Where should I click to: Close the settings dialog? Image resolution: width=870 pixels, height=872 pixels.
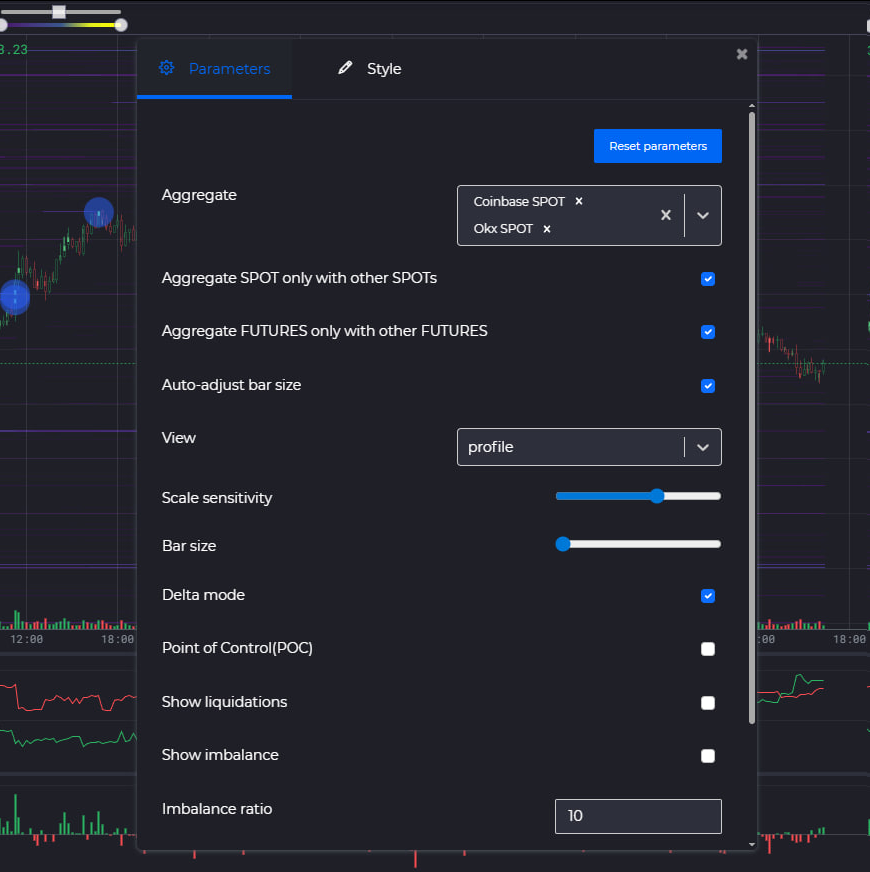pyautogui.click(x=742, y=54)
